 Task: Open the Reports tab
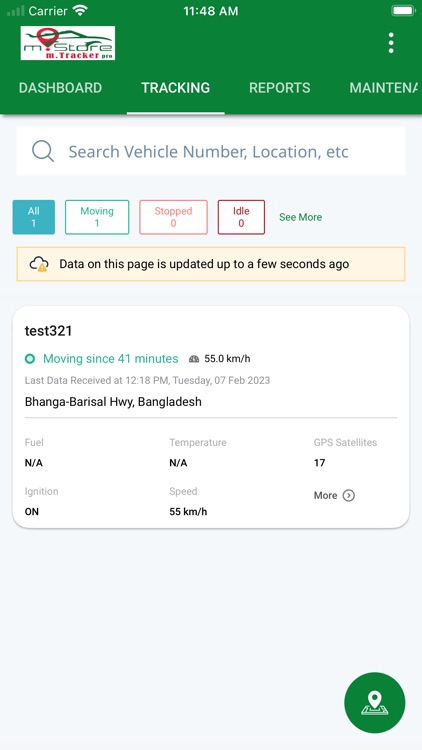[x=279, y=88]
